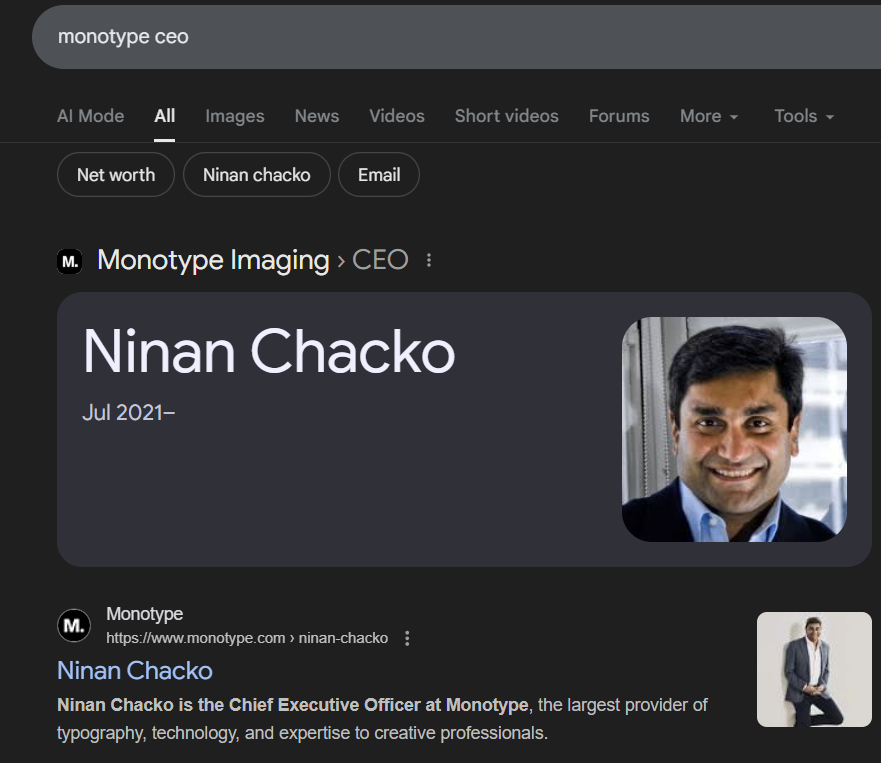The image size is (881, 763).
Task: Click the Monotype logo icon beside Monotype Imaging
Action: pyautogui.click(x=70, y=261)
